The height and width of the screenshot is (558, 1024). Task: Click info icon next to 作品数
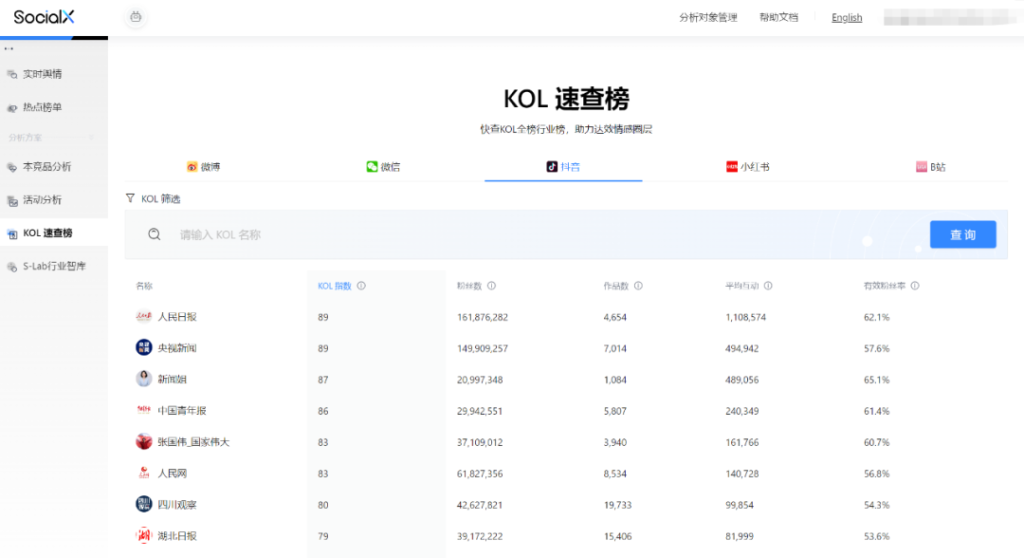tap(638, 286)
